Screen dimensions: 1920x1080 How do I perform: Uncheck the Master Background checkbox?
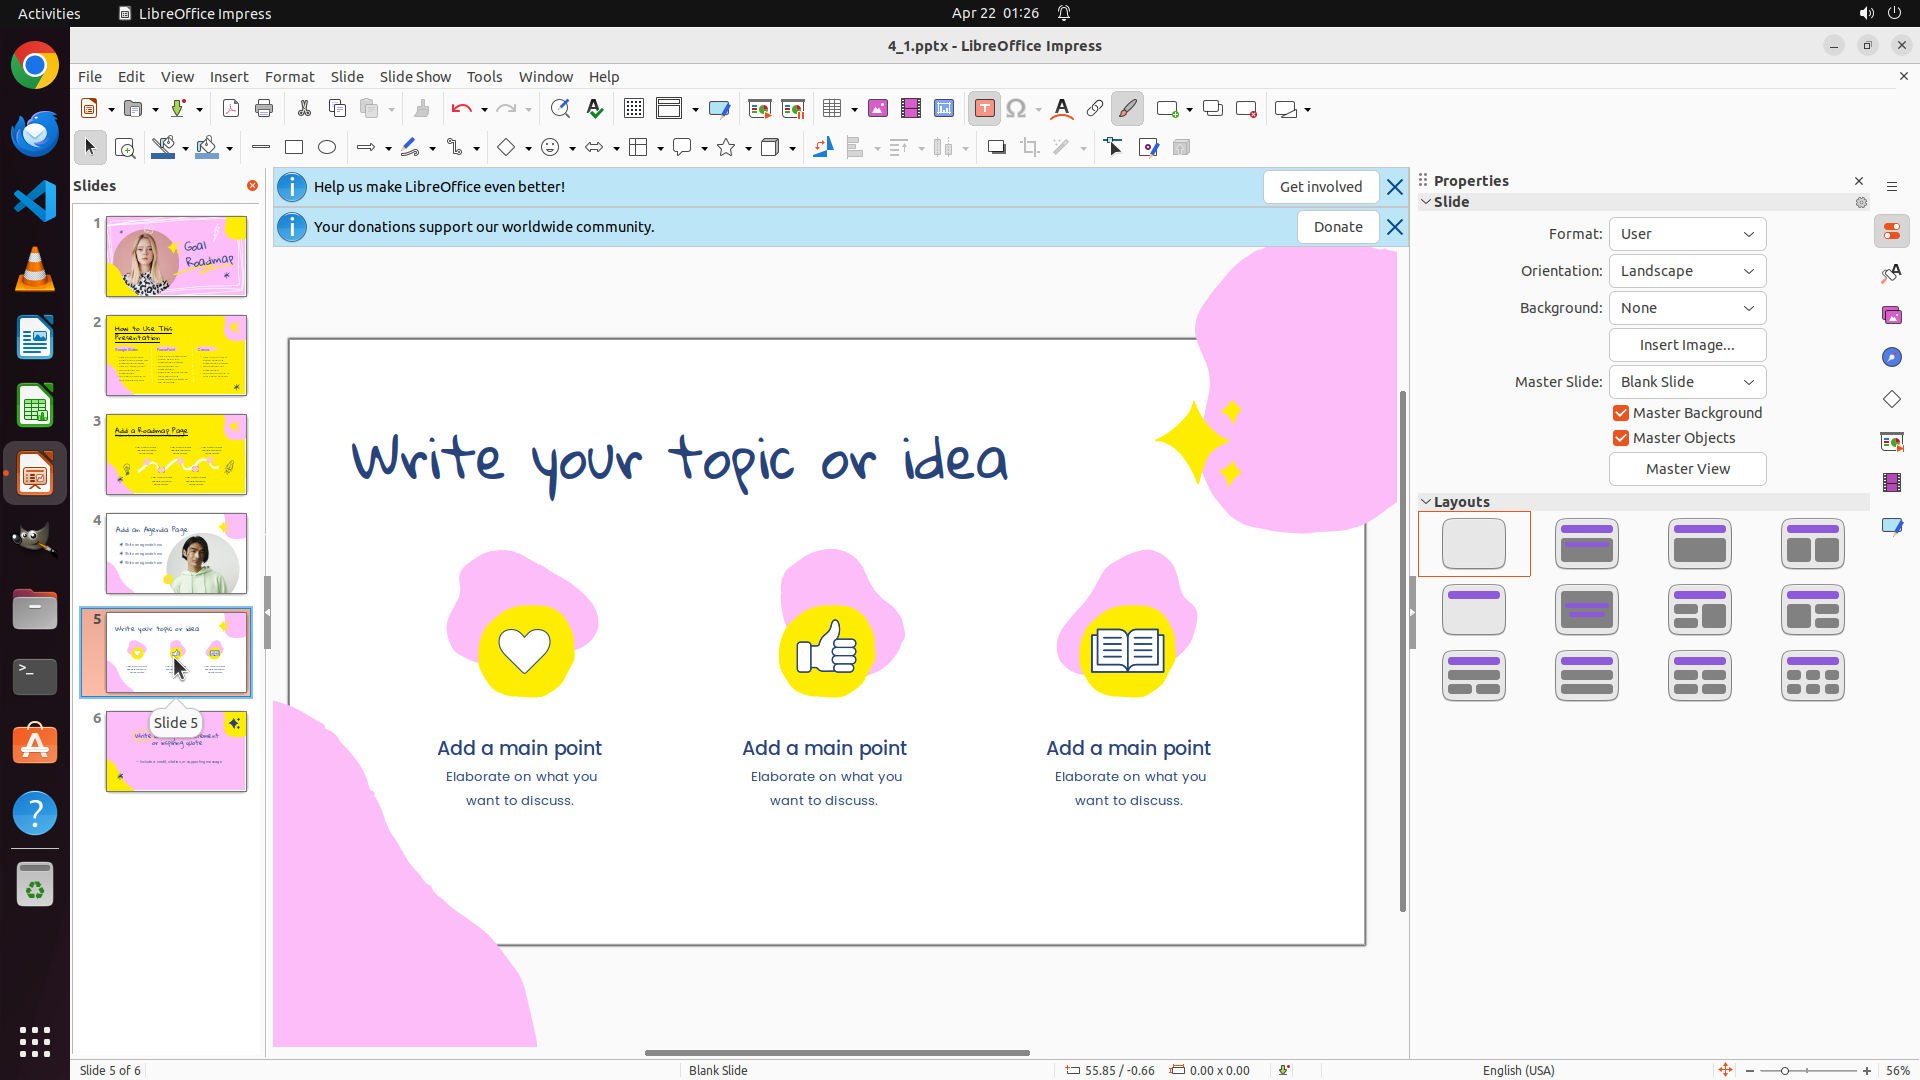coord(1621,413)
